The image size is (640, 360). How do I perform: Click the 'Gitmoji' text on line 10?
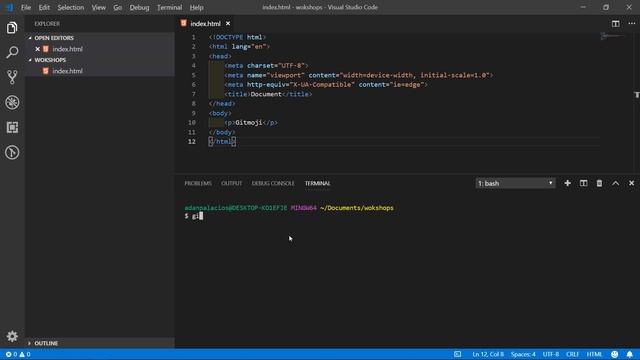coord(249,122)
